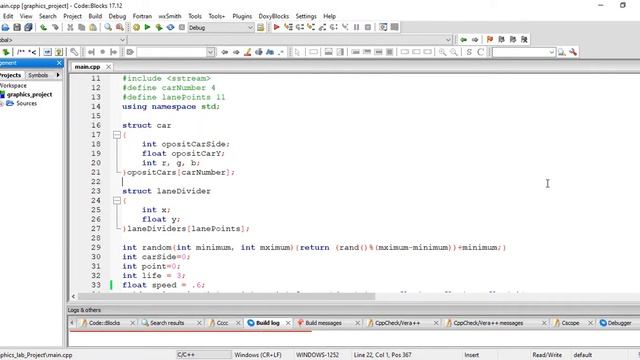Switch to Build messages tab

[x=323, y=323]
